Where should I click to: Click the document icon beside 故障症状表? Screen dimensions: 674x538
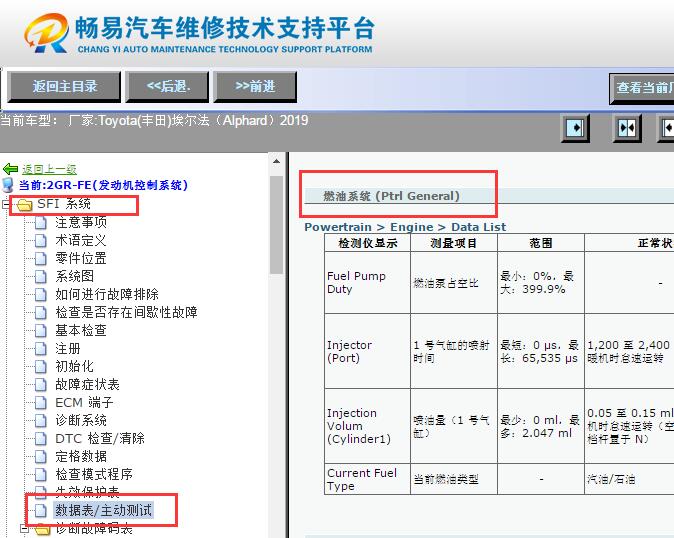pyautogui.click(x=41, y=385)
